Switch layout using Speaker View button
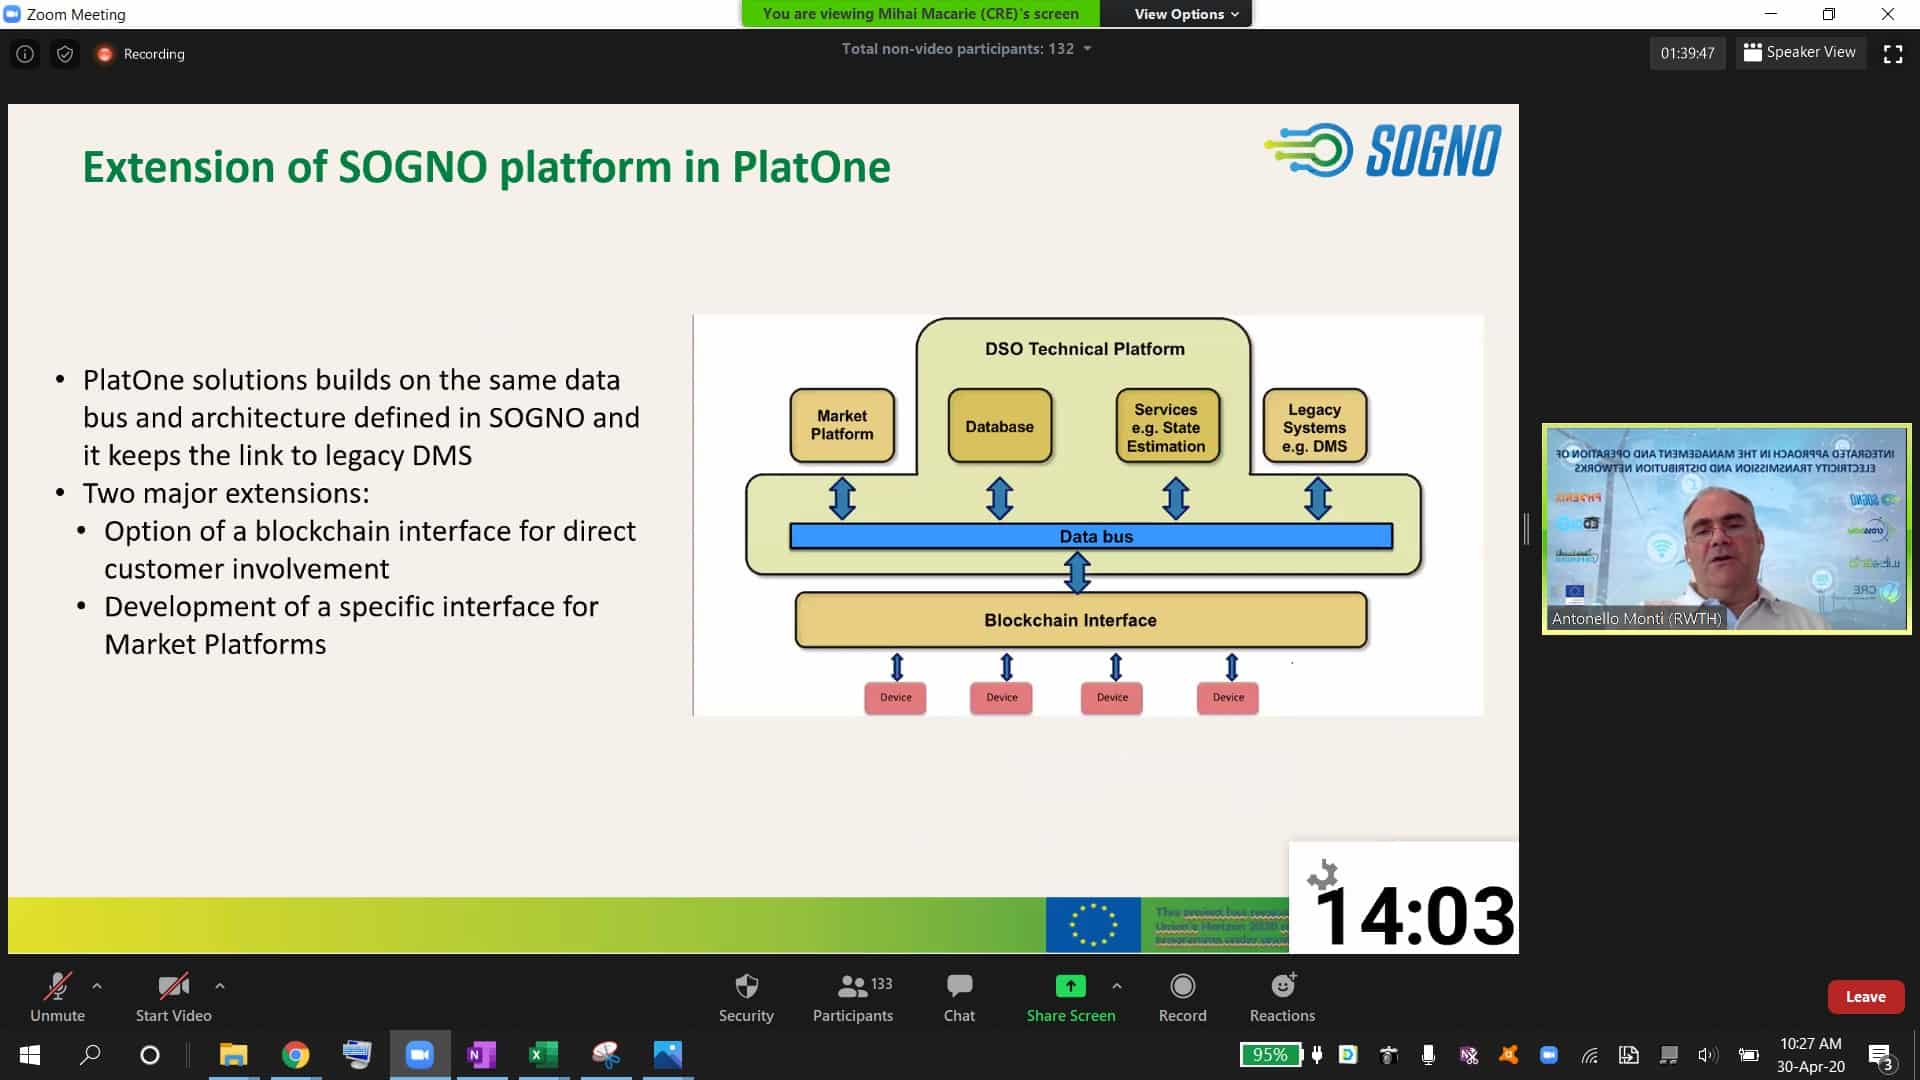The height and width of the screenshot is (1080, 1920). tap(1800, 52)
